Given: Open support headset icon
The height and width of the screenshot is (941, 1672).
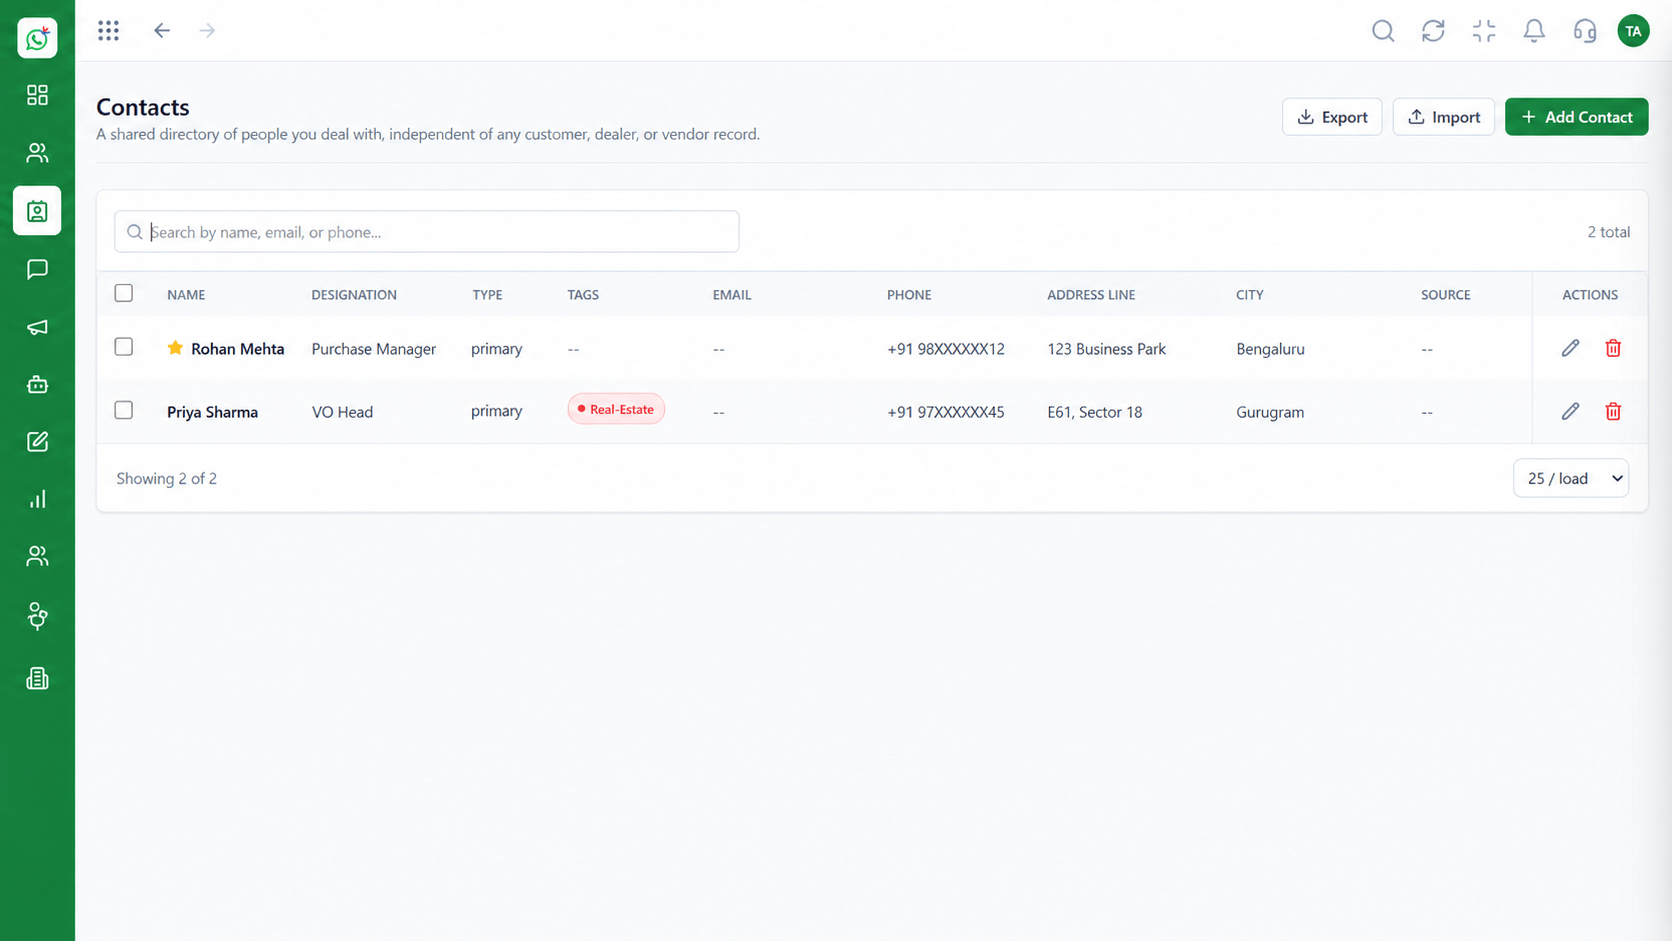Looking at the screenshot, I should pyautogui.click(x=1585, y=31).
